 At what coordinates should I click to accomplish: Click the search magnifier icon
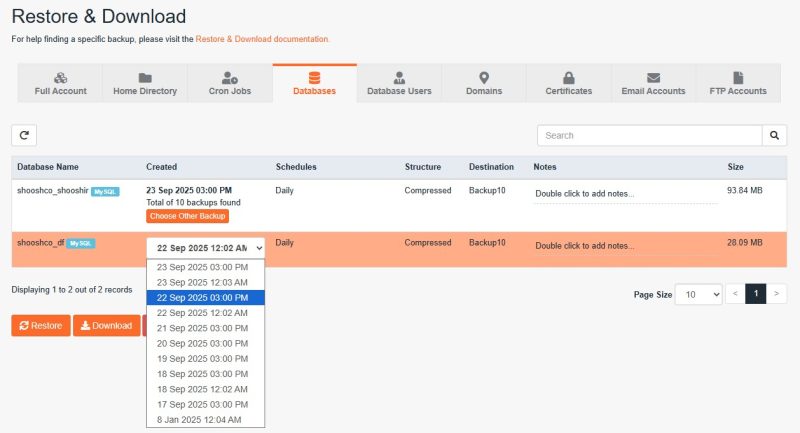click(x=774, y=136)
